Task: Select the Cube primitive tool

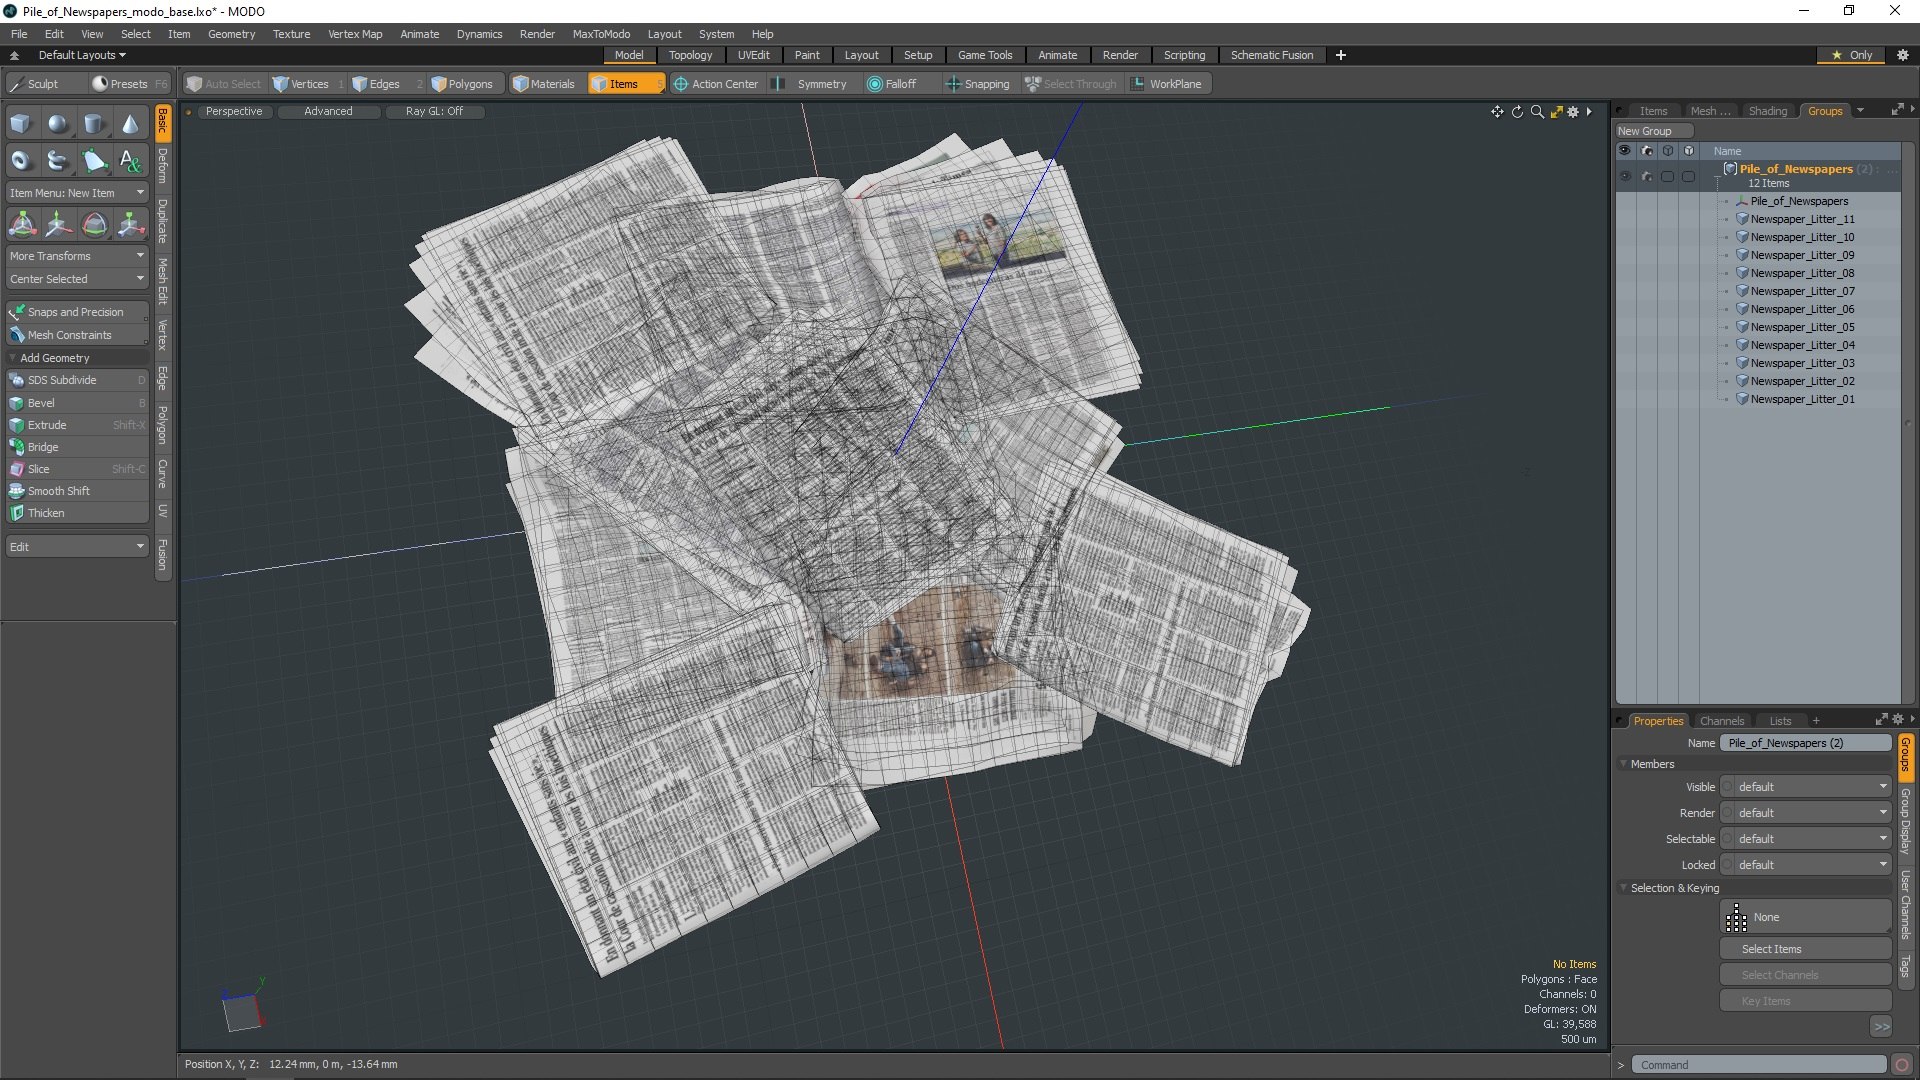Action: click(x=21, y=124)
